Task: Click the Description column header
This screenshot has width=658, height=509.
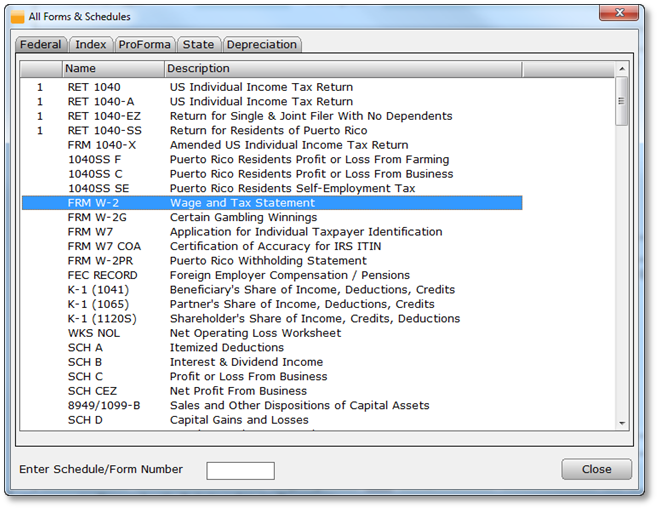Action: point(342,69)
